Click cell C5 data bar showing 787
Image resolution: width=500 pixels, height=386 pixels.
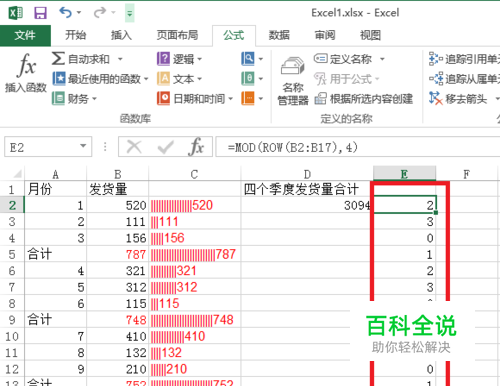194,254
